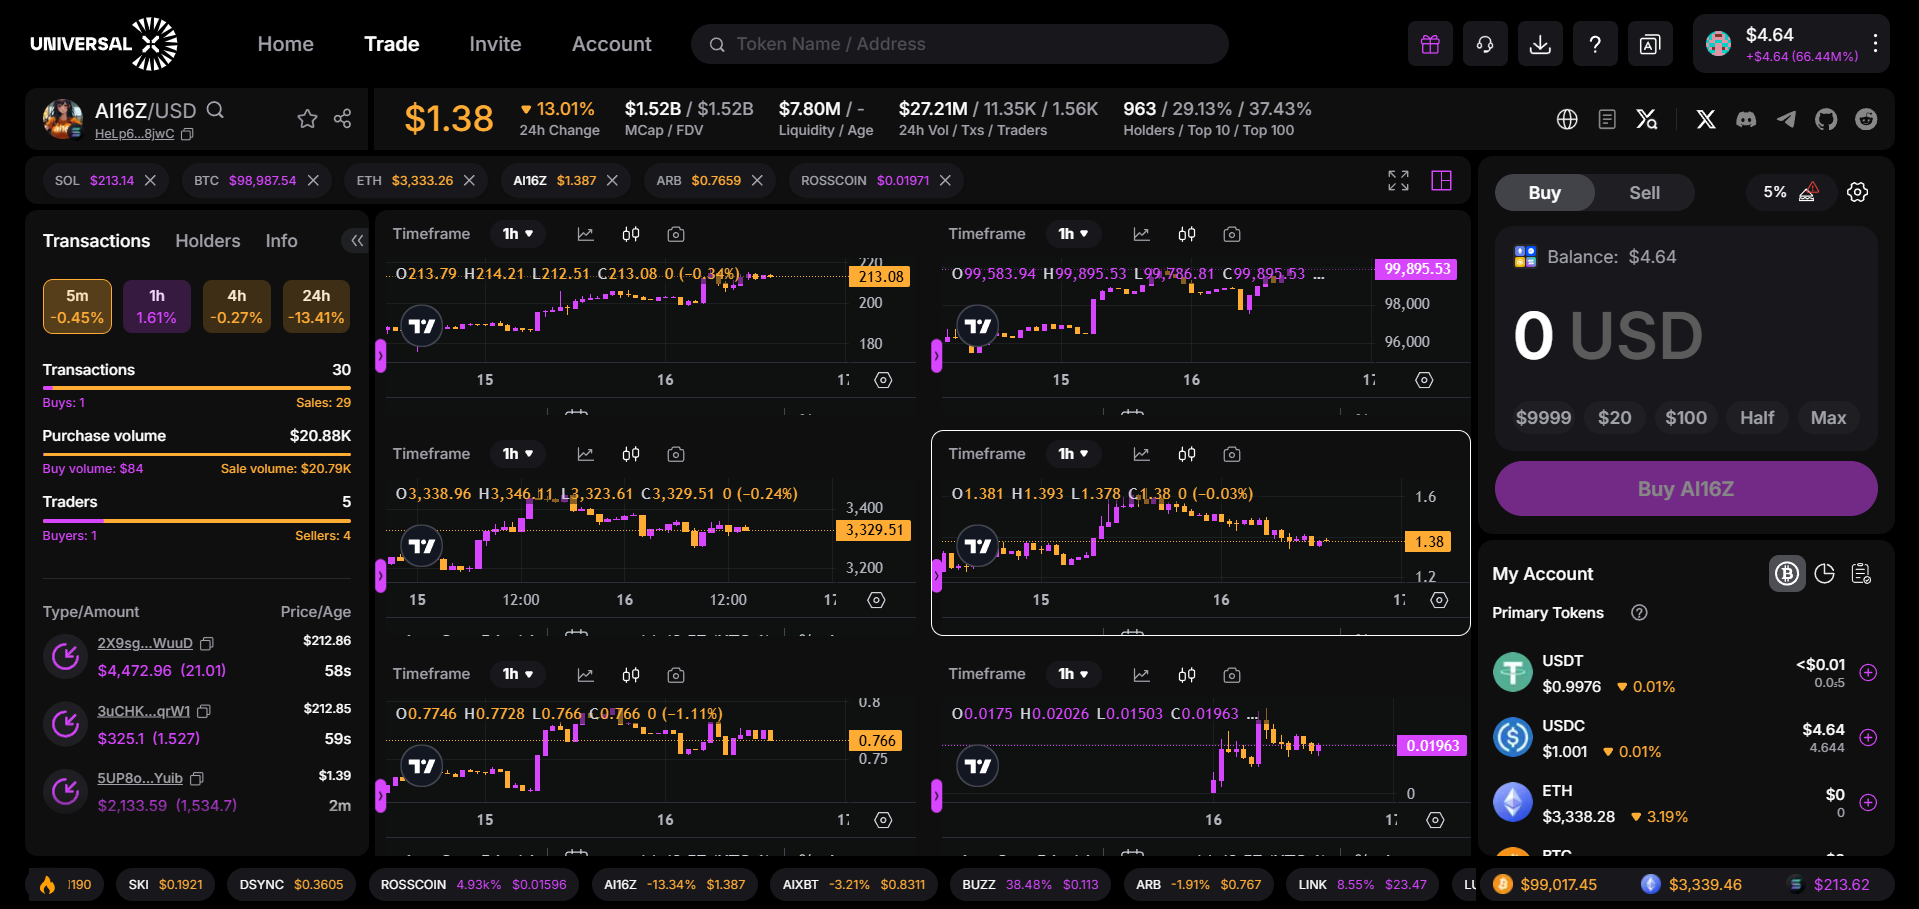The image size is (1919, 909).
Task: Go to the Home page
Action: click(285, 44)
